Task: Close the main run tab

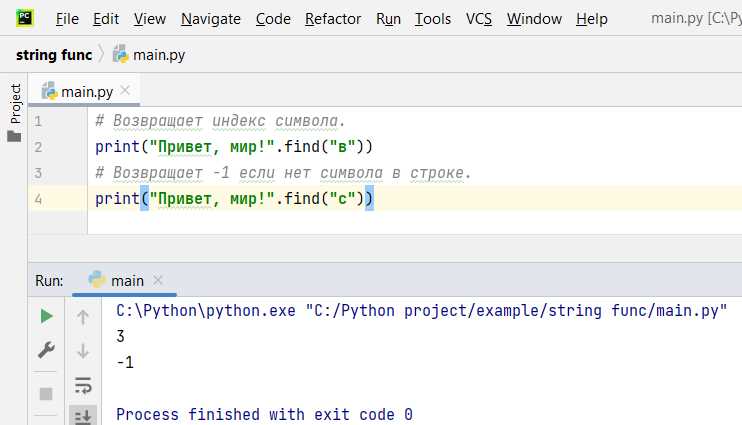Action: click(158, 280)
